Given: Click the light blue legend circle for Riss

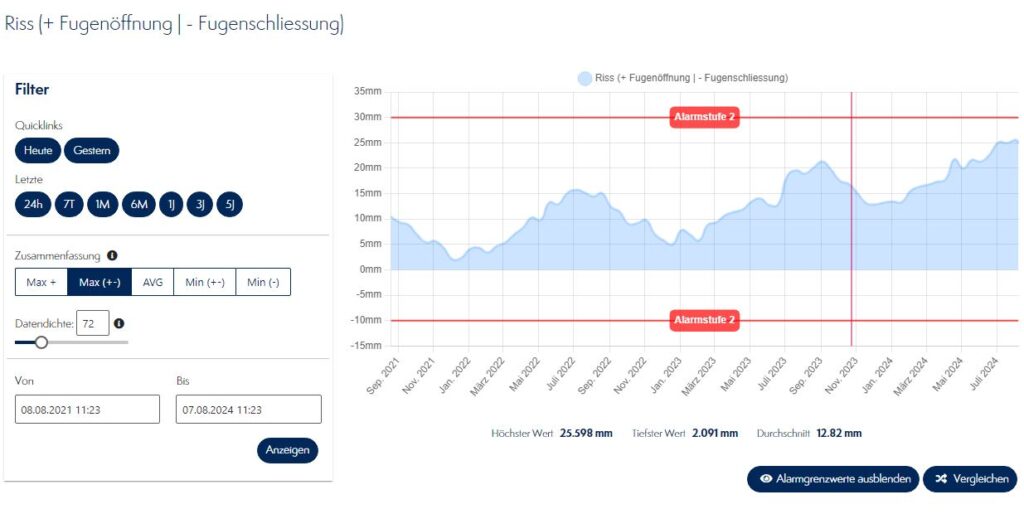Looking at the screenshot, I should point(584,78).
